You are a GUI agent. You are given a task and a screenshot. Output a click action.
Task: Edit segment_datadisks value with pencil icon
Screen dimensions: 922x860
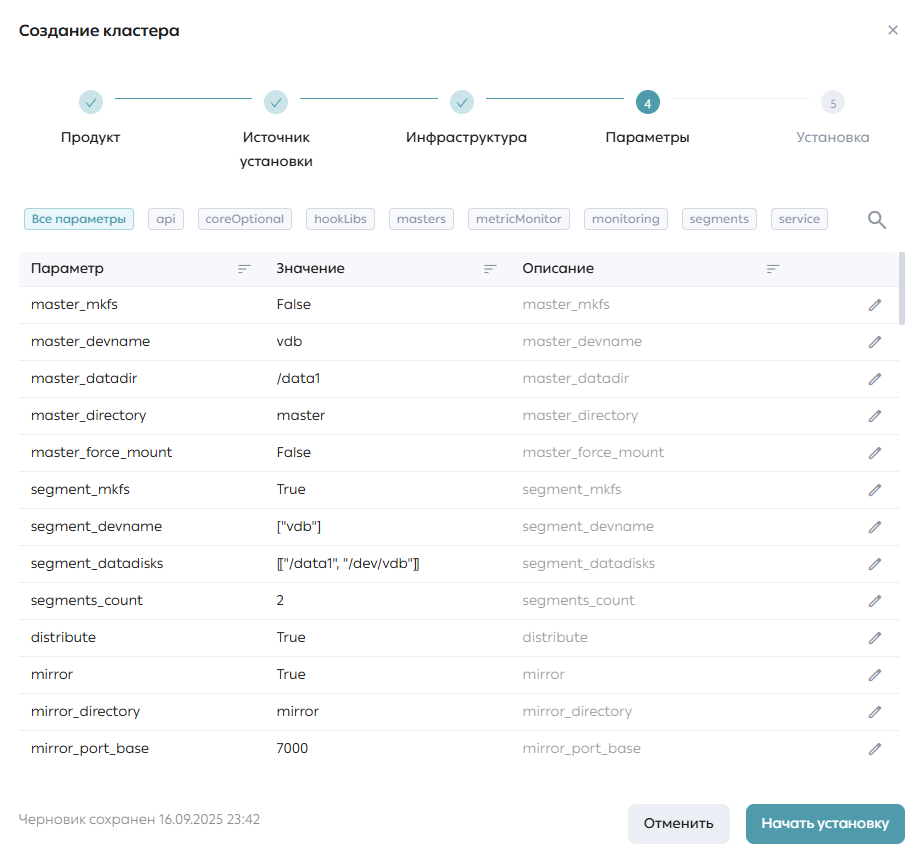[x=875, y=564]
